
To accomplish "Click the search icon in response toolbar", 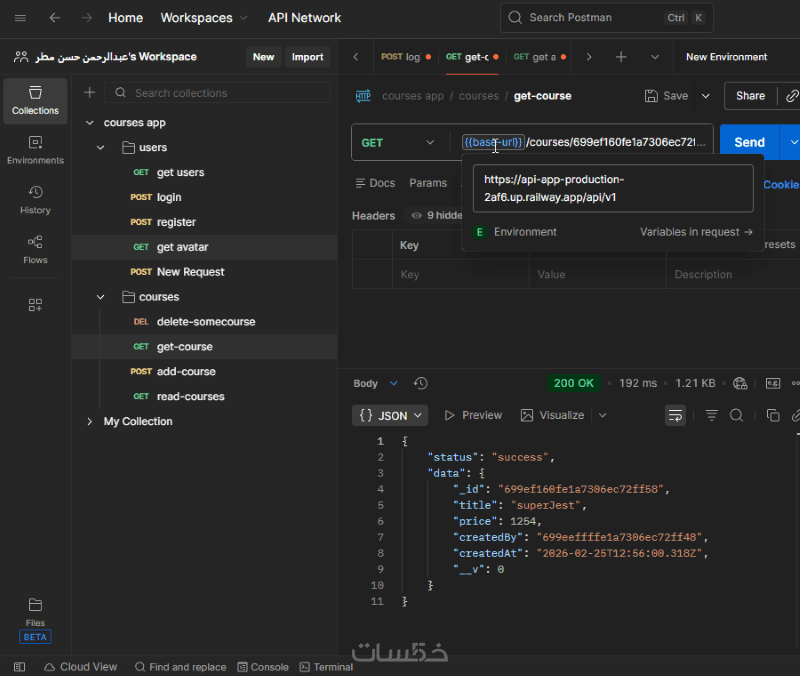I will coord(736,415).
